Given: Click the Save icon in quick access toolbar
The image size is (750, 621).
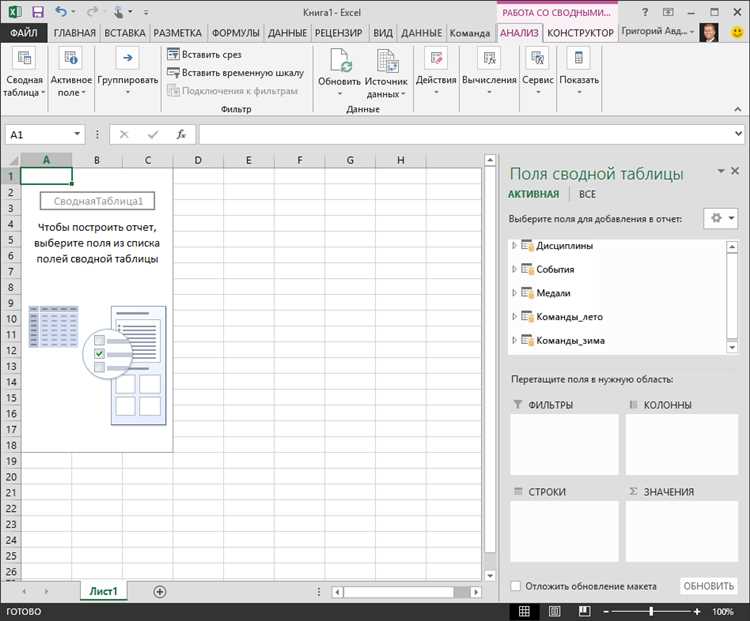Looking at the screenshot, I should point(37,12).
